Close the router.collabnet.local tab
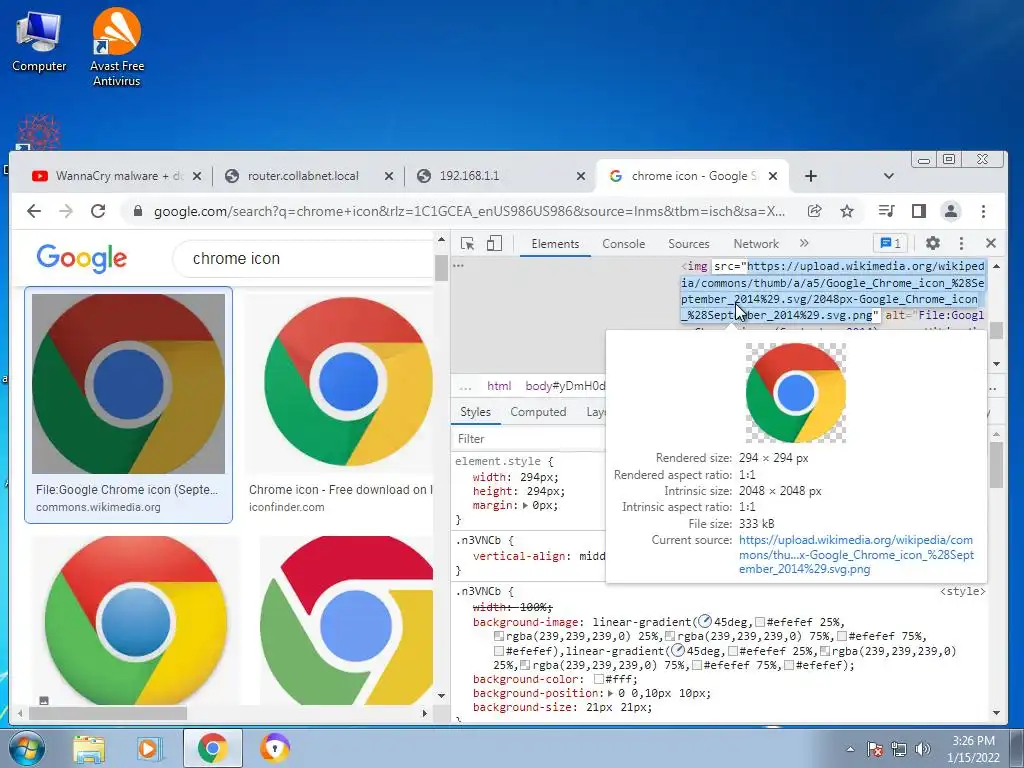This screenshot has height=768, width=1024. pos(389,176)
